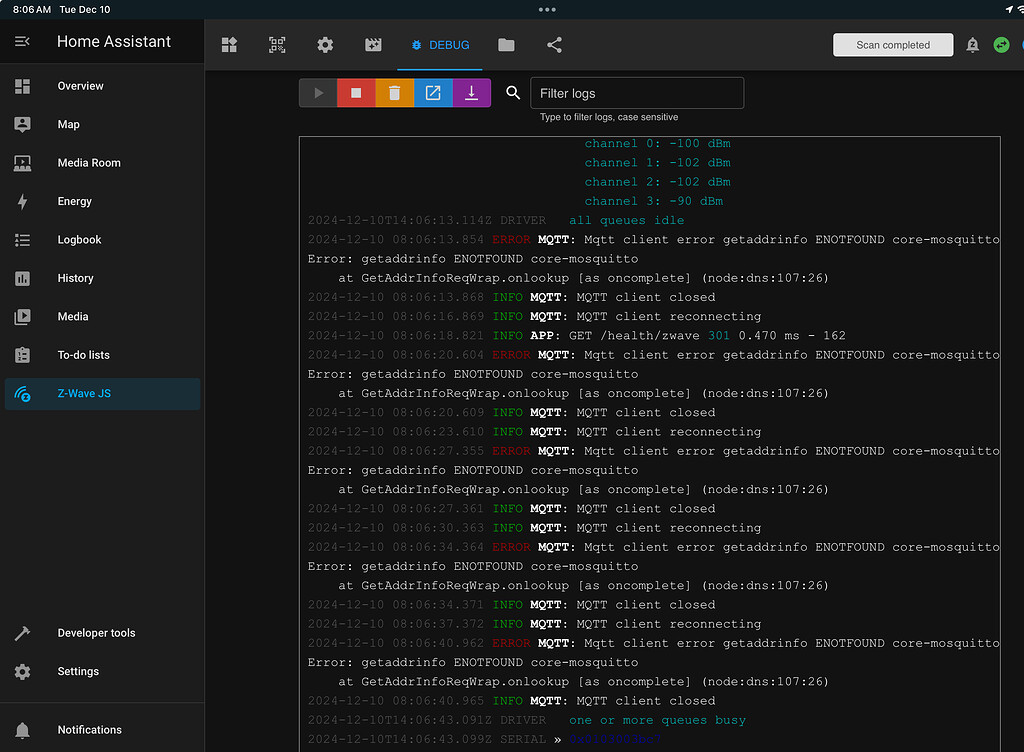1024x752 pixels.
Task: Open the log in a new window
Action: click(433, 92)
